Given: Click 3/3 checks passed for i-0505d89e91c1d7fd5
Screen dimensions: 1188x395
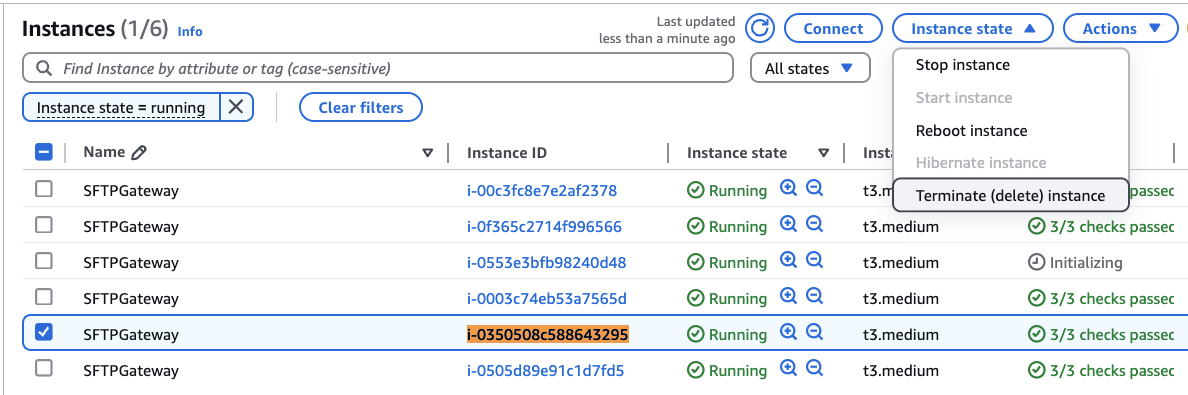Looking at the screenshot, I should [x=1111, y=371].
